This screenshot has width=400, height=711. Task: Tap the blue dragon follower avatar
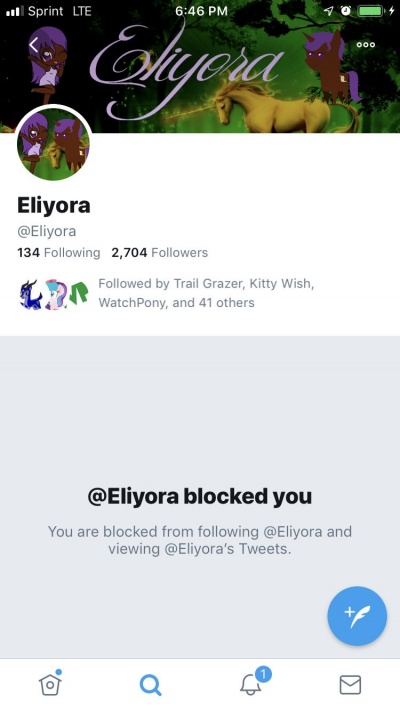[31, 294]
